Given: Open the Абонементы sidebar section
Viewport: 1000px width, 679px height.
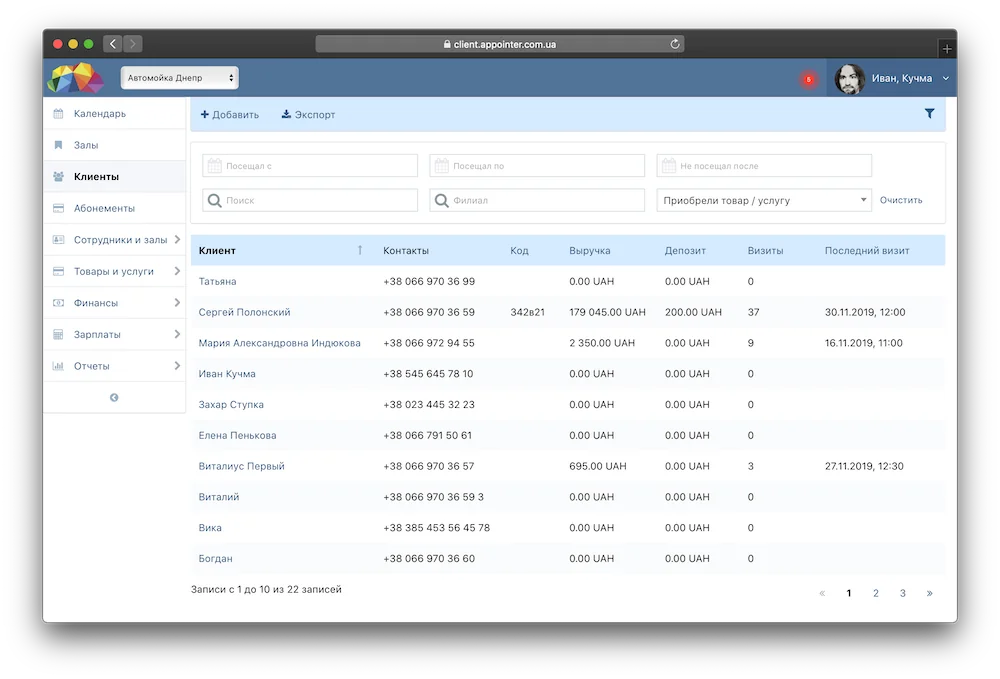Looking at the screenshot, I should [115, 208].
